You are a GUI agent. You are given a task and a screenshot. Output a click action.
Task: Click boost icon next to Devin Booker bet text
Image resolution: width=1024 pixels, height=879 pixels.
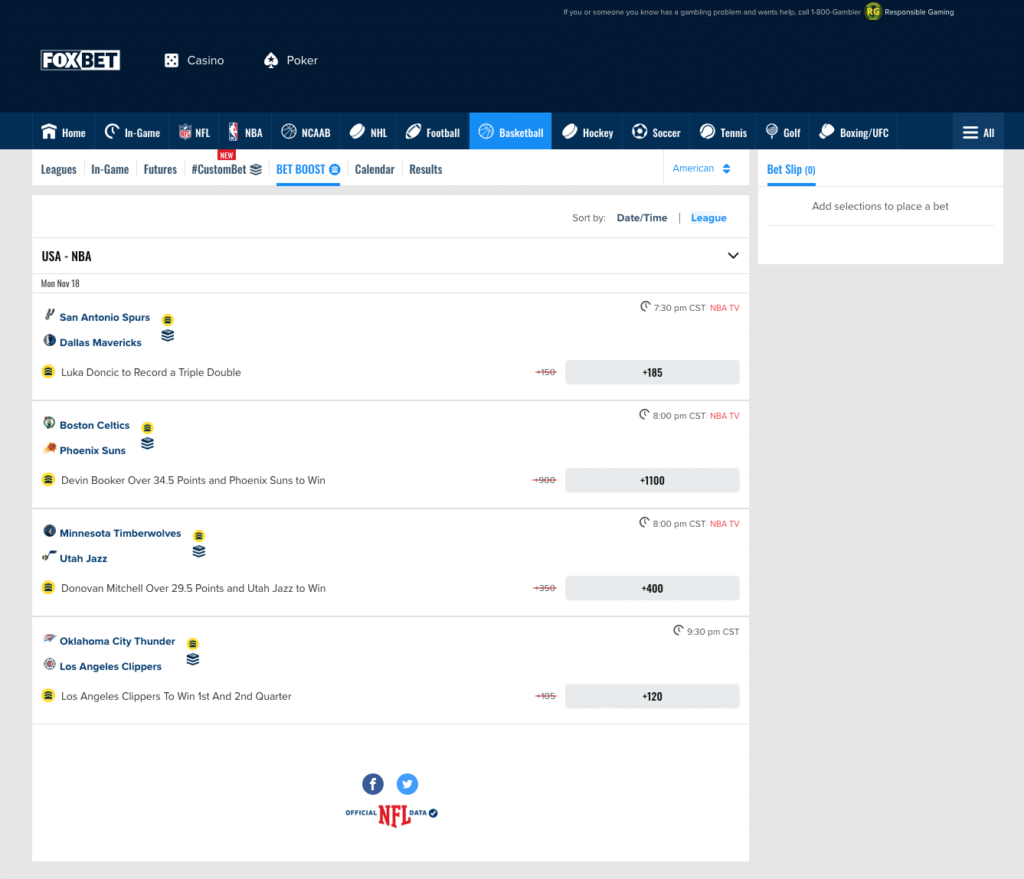[x=48, y=479]
